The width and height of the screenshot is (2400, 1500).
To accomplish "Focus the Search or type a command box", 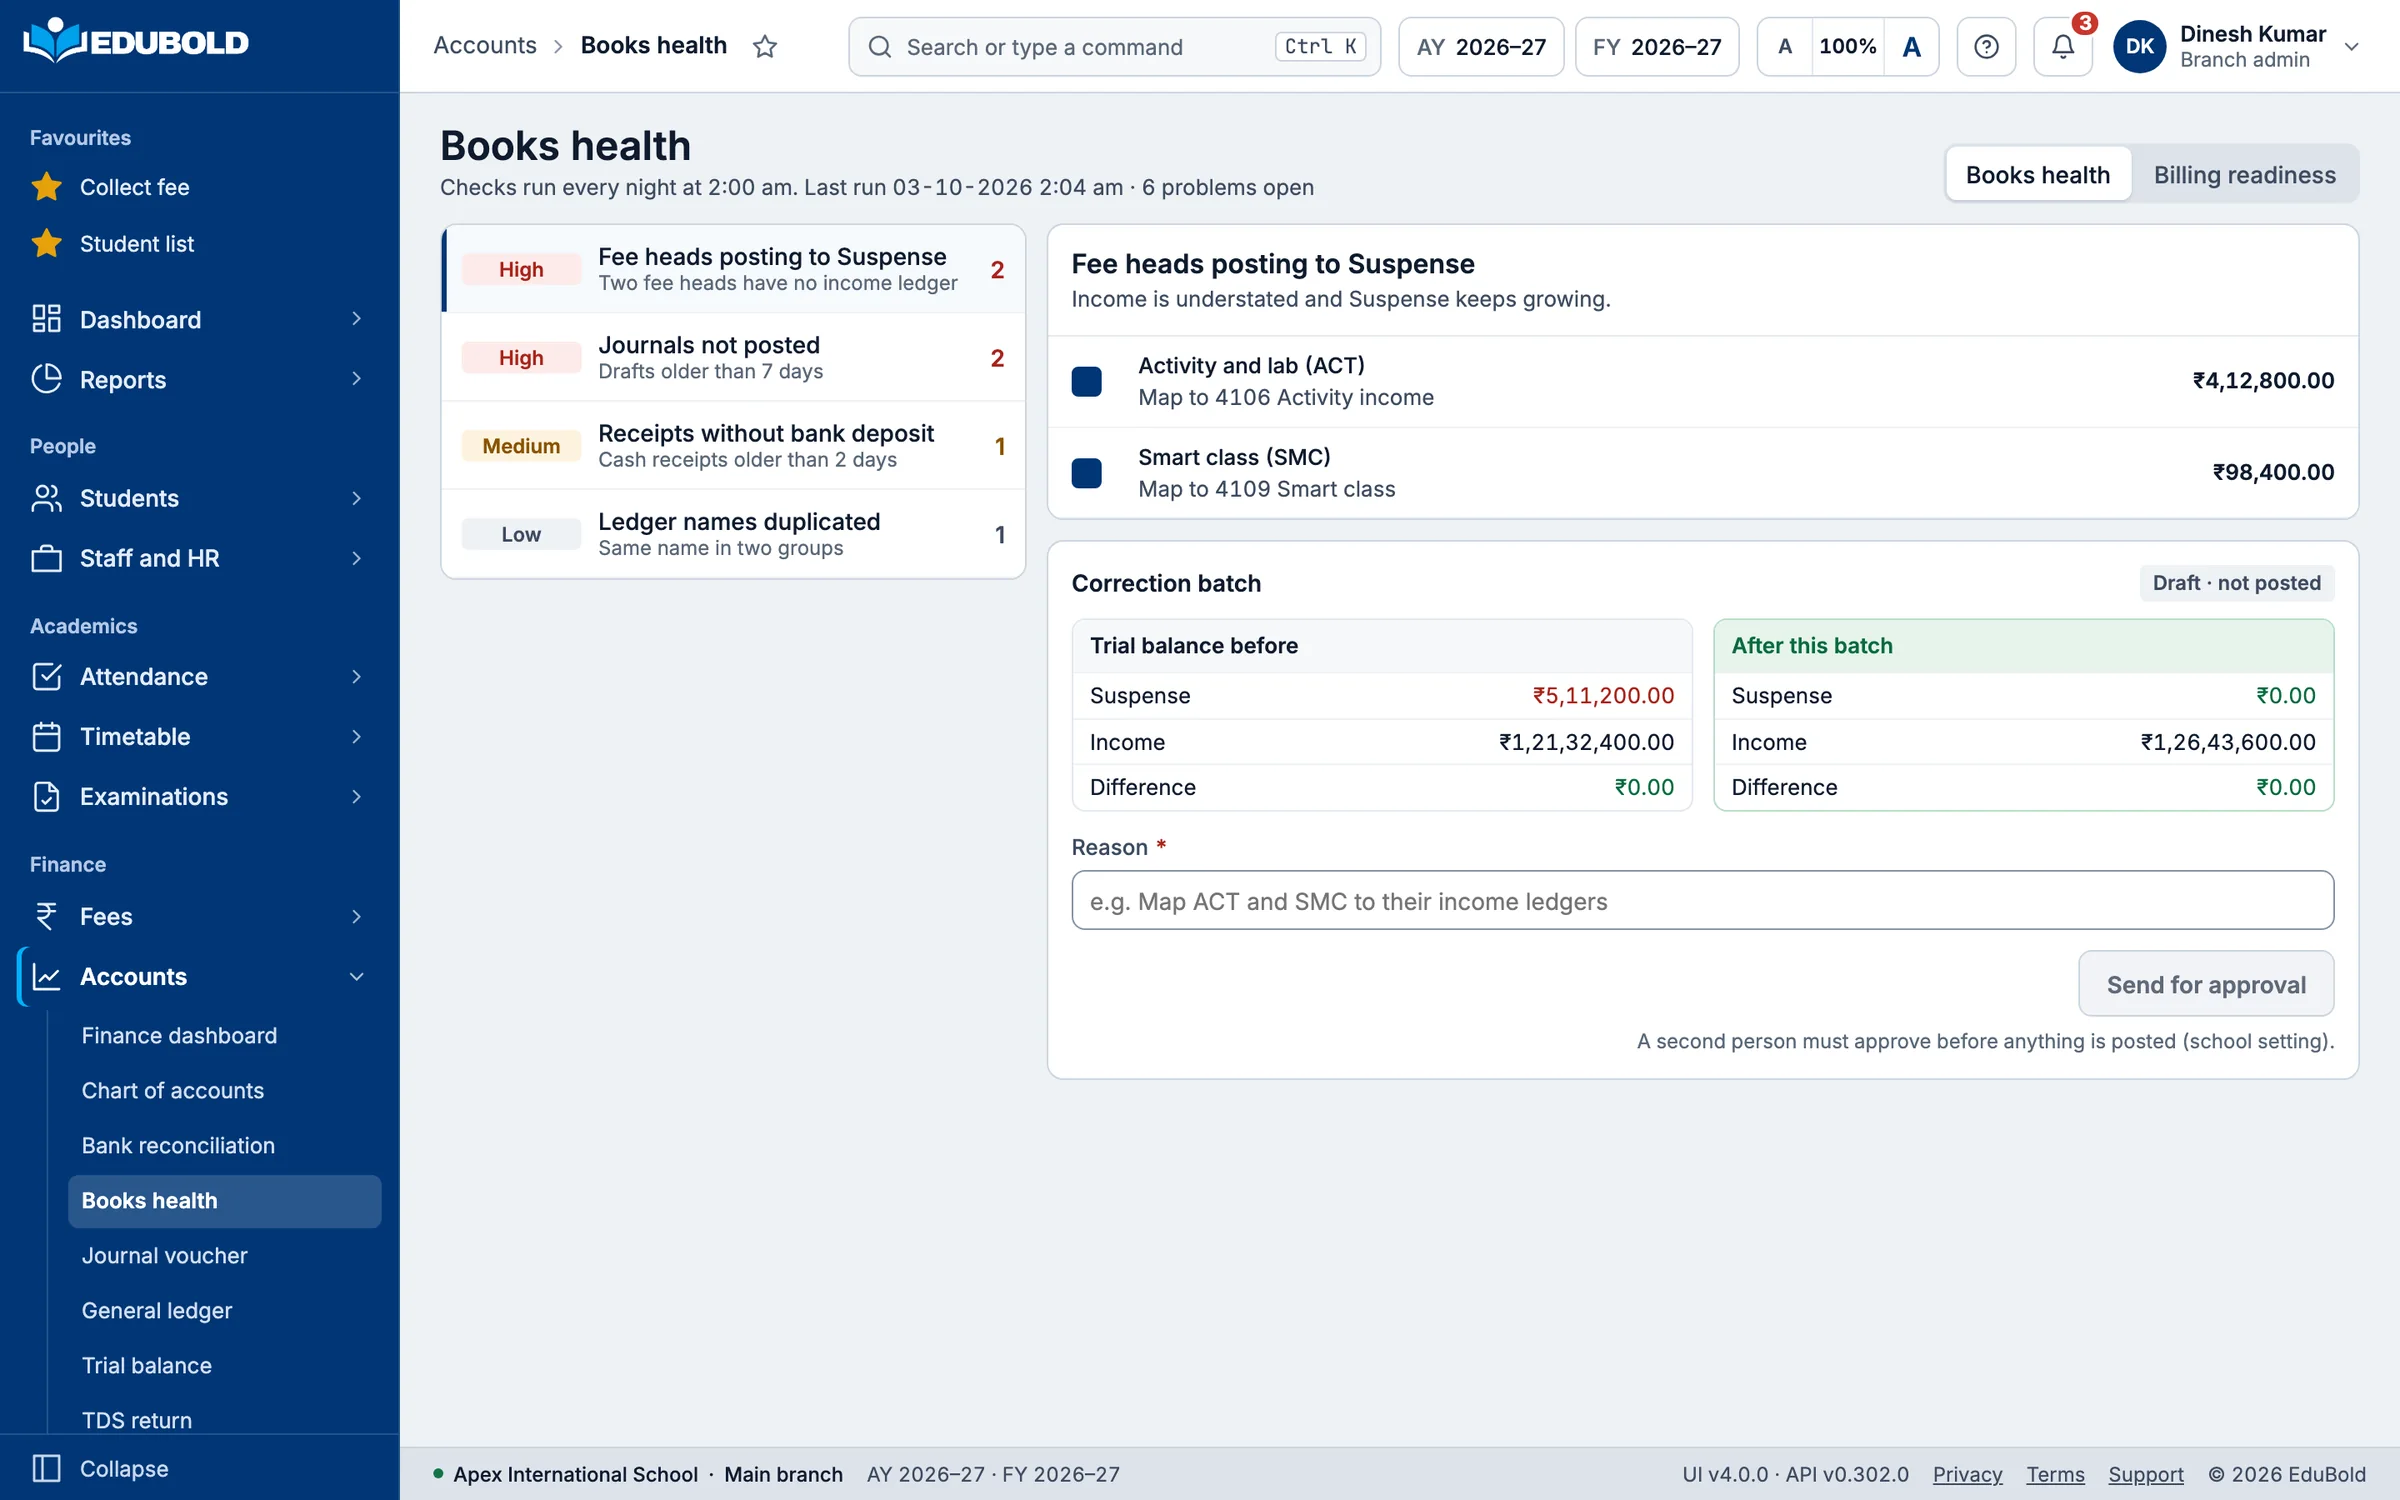I will (1114, 46).
